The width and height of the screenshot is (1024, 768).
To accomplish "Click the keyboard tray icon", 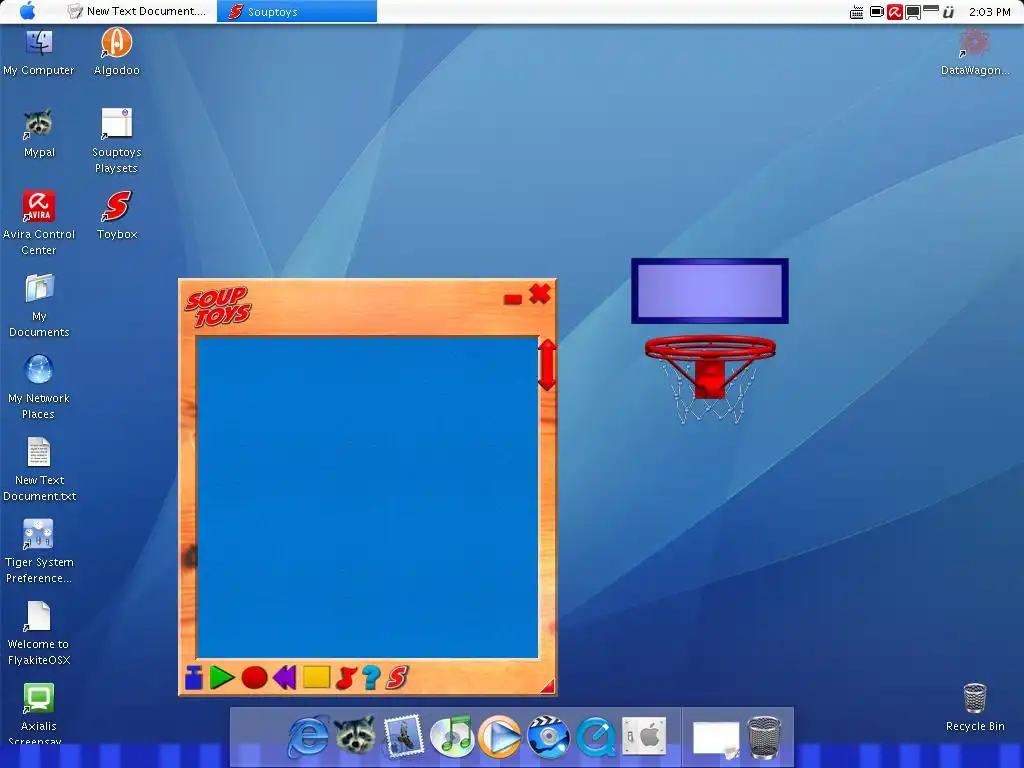I will (x=856, y=12).
